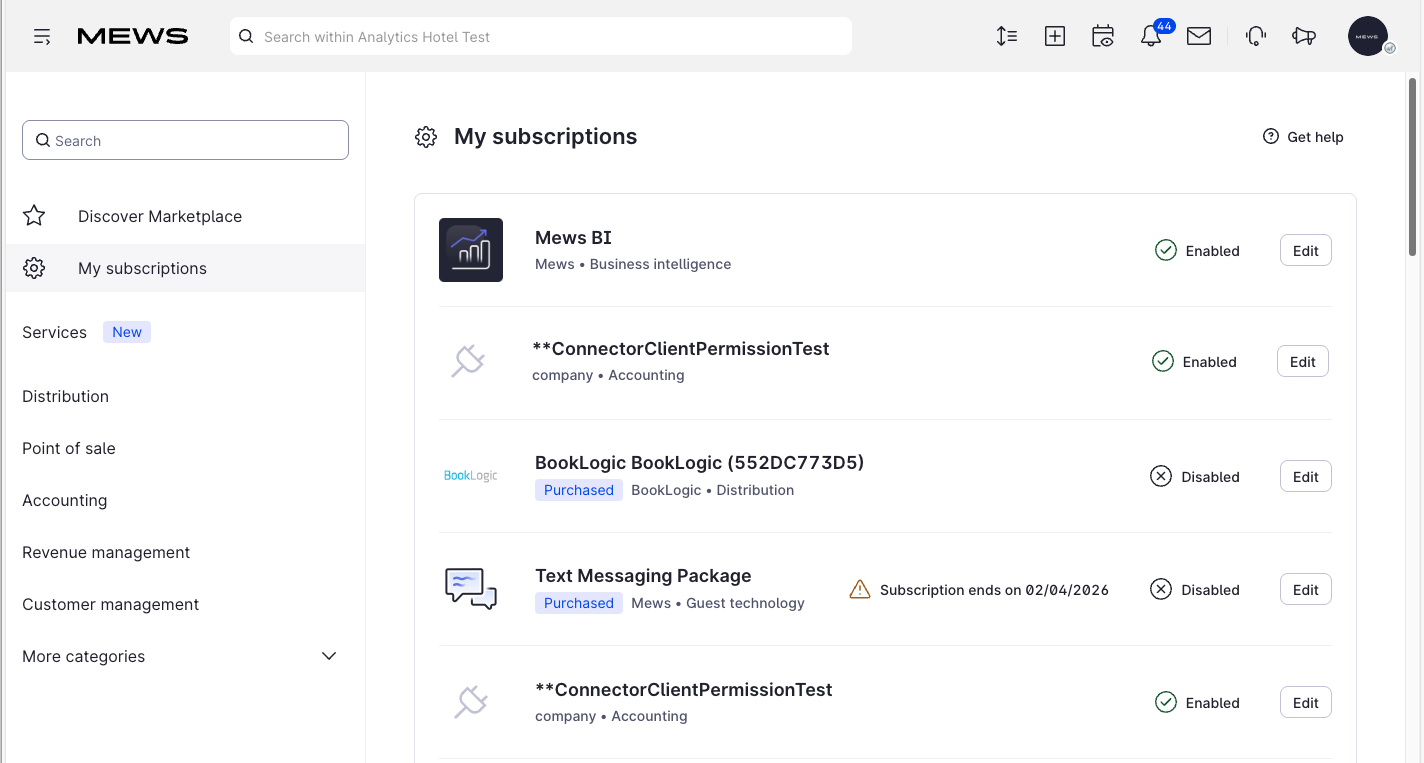
Task: Click the gear icon beside My subscriptions sidebar item
Action: pyautogui.click(x=34, y=268)
